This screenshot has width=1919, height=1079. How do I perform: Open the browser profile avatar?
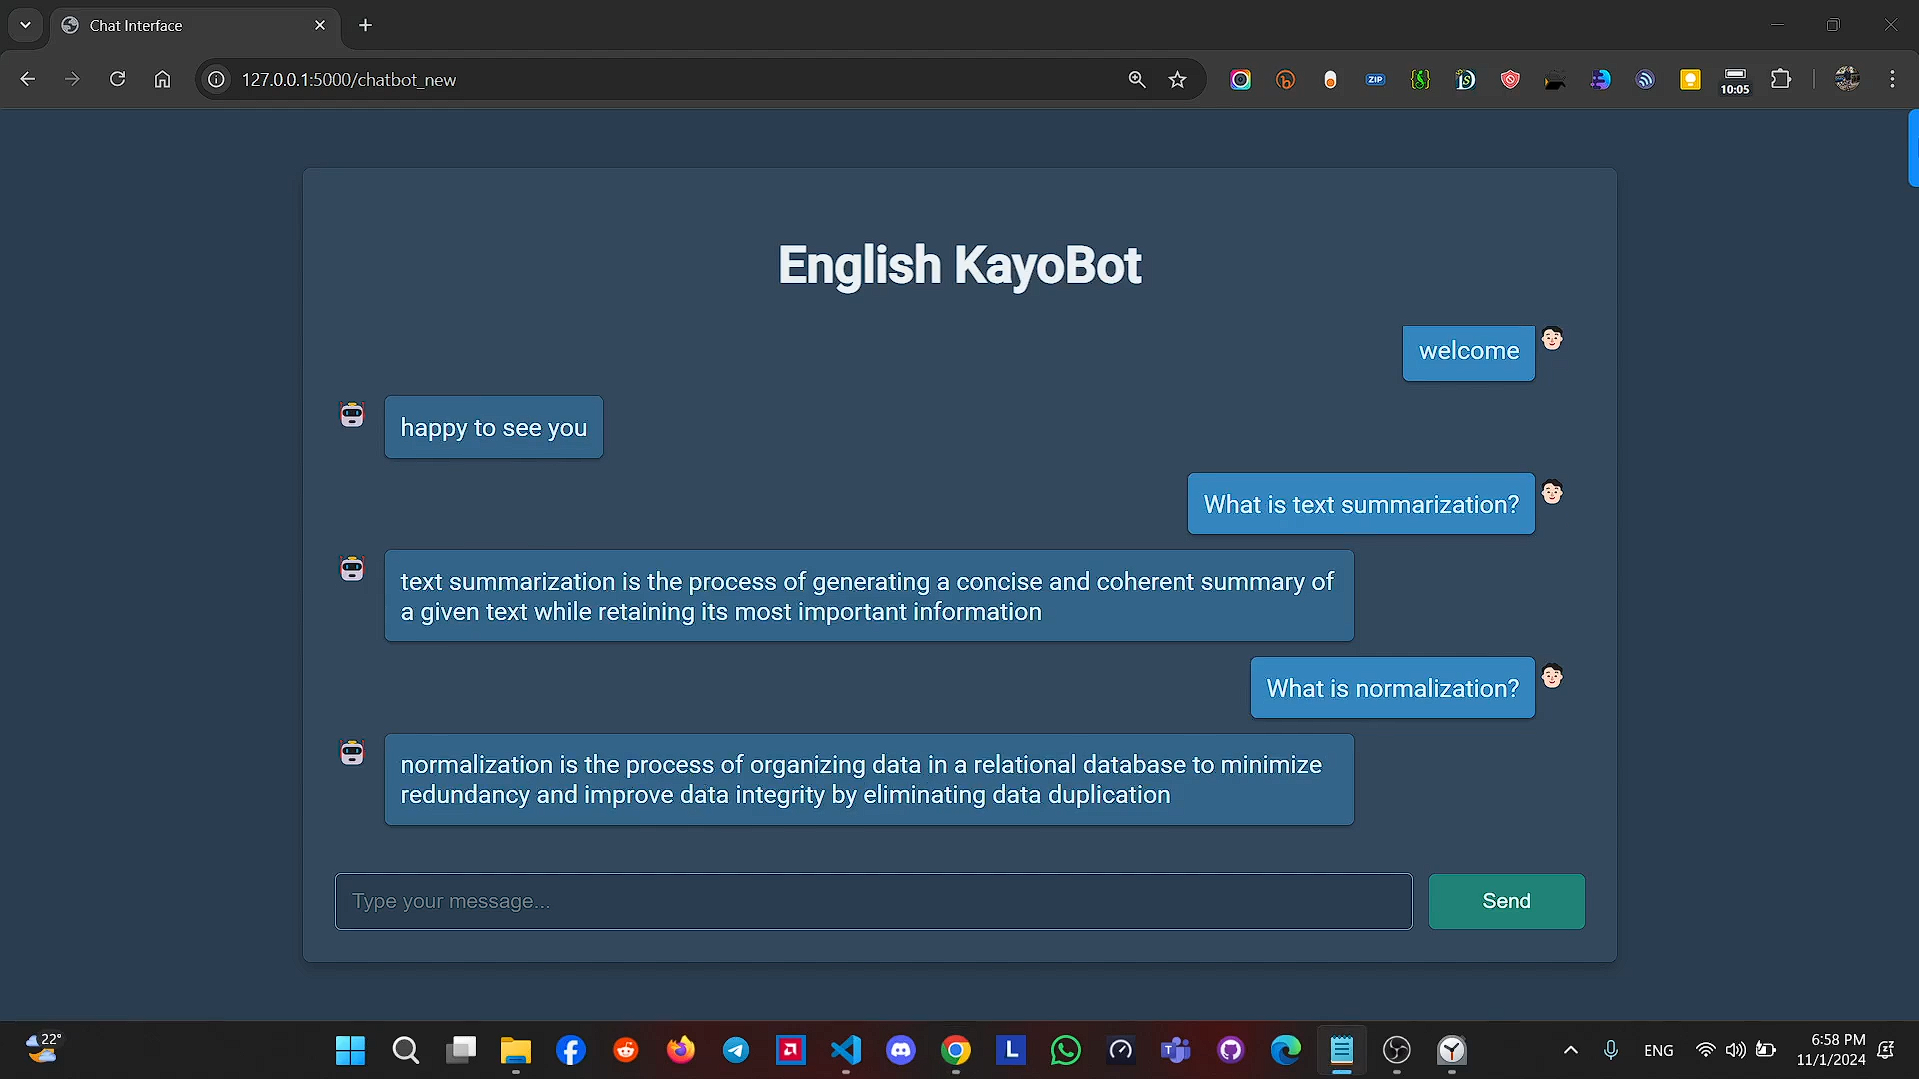click(1847, 79)
